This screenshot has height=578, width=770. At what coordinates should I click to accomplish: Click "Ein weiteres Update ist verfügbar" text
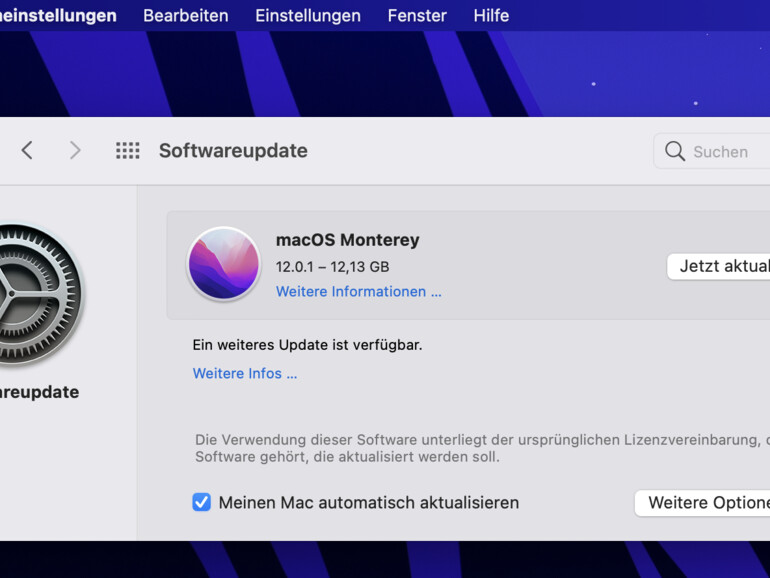point(307,344)
